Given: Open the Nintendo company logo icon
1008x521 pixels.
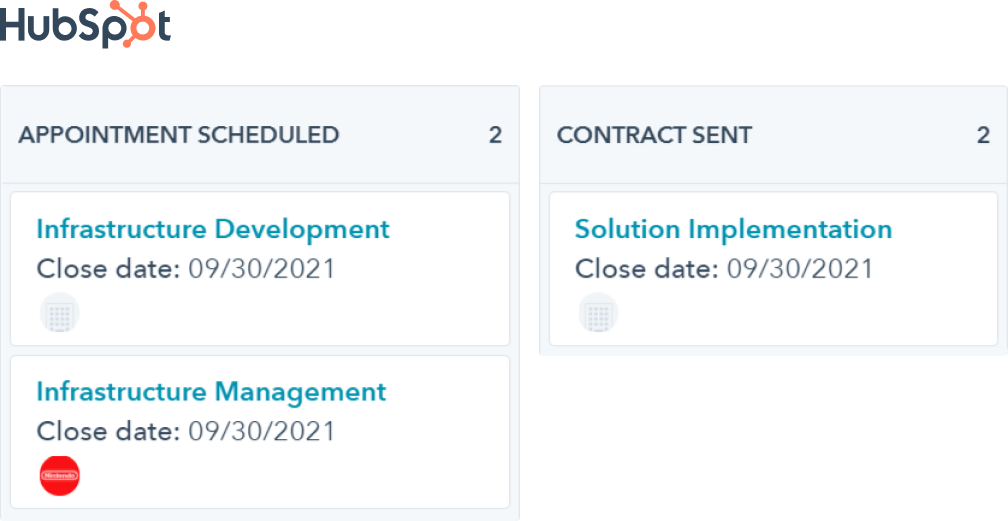Looking at the screenshot, I should 60,476.
